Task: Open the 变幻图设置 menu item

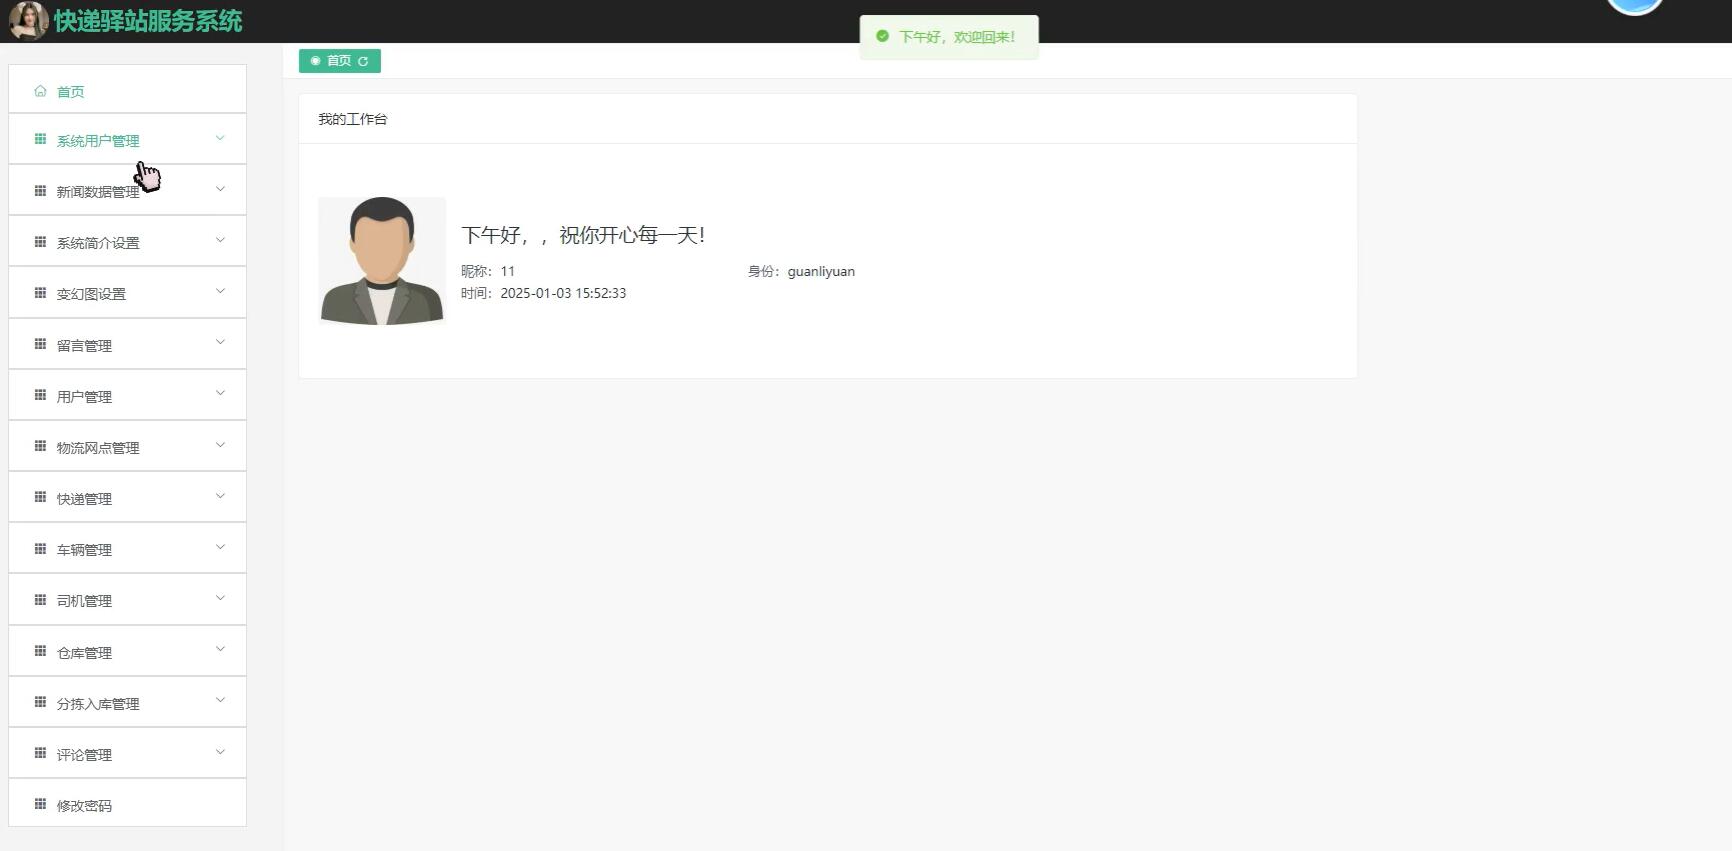Action: [127, 293]
